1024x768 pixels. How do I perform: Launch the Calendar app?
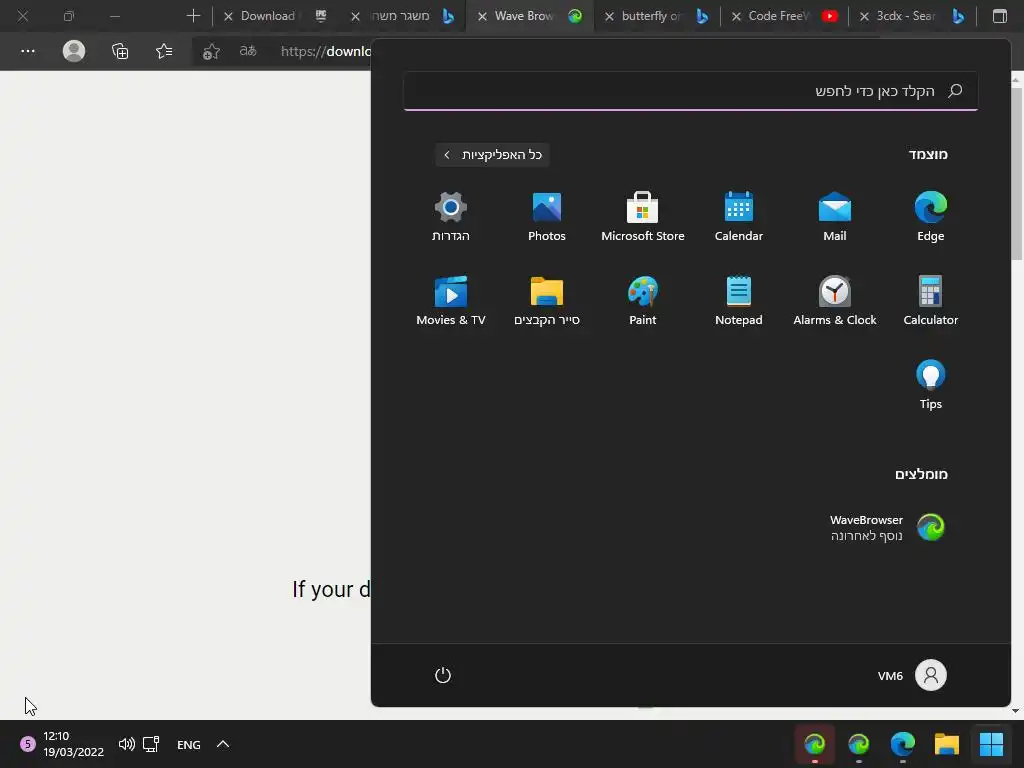coord(739,217)
